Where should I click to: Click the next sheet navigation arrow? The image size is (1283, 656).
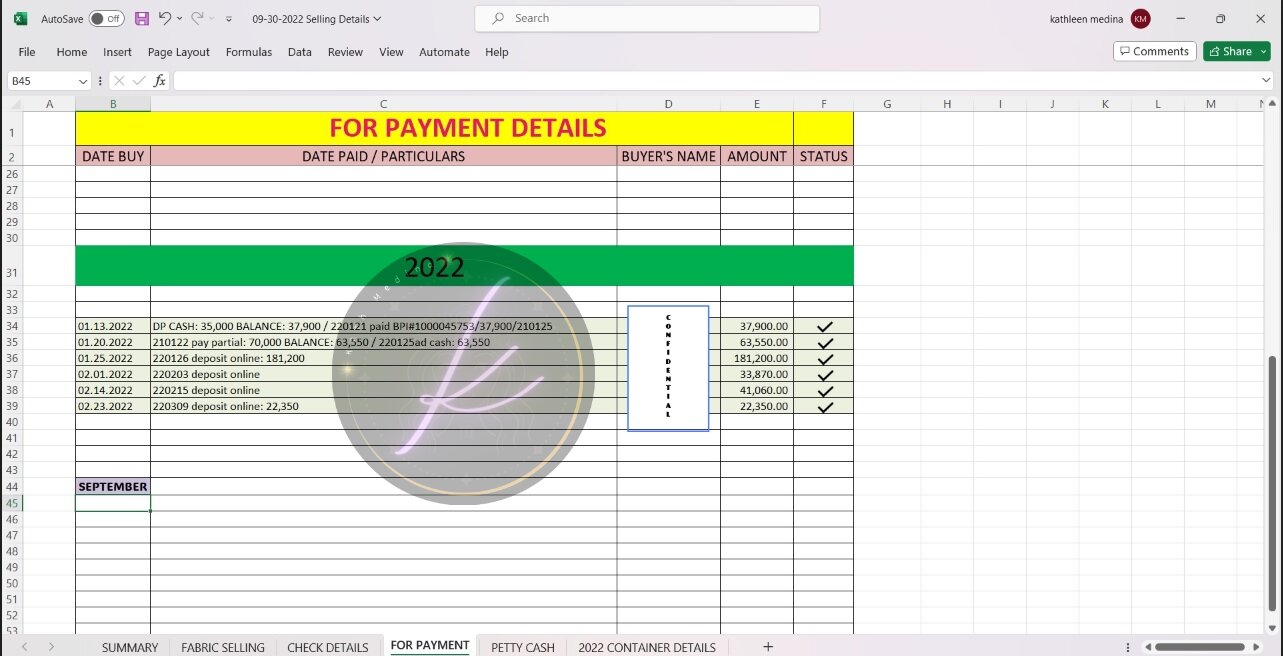click(51, 647)
